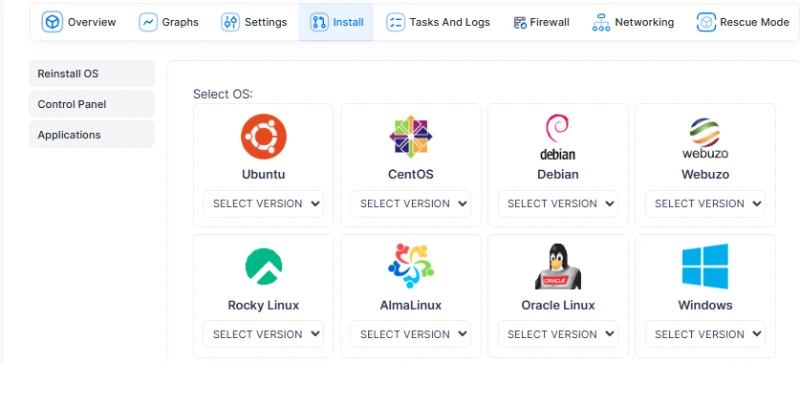The height and width of the screenshot is (400, 800).
Task: Open CentOS version dropdown
Action: 411,204
